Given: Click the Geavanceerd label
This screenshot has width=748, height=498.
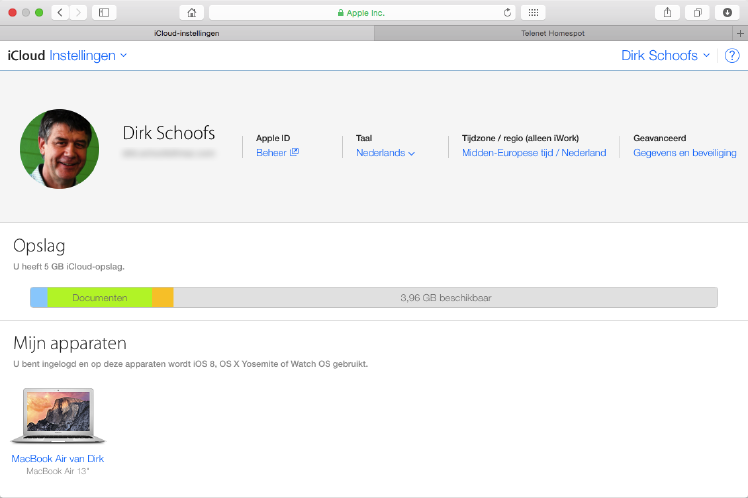Looking at the screenshot, I should pyautogui.click(x=660, y=138).
